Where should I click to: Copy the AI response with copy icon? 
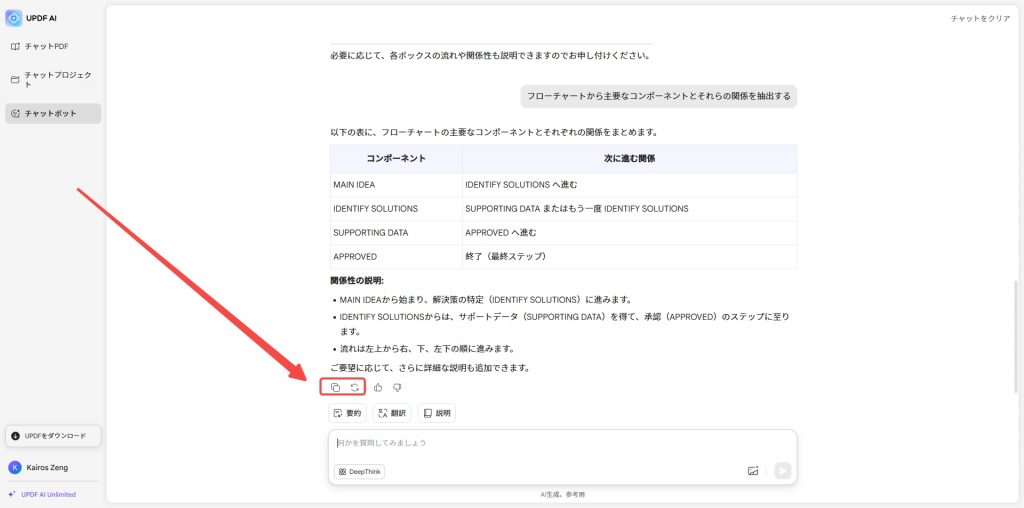[335, 387]
